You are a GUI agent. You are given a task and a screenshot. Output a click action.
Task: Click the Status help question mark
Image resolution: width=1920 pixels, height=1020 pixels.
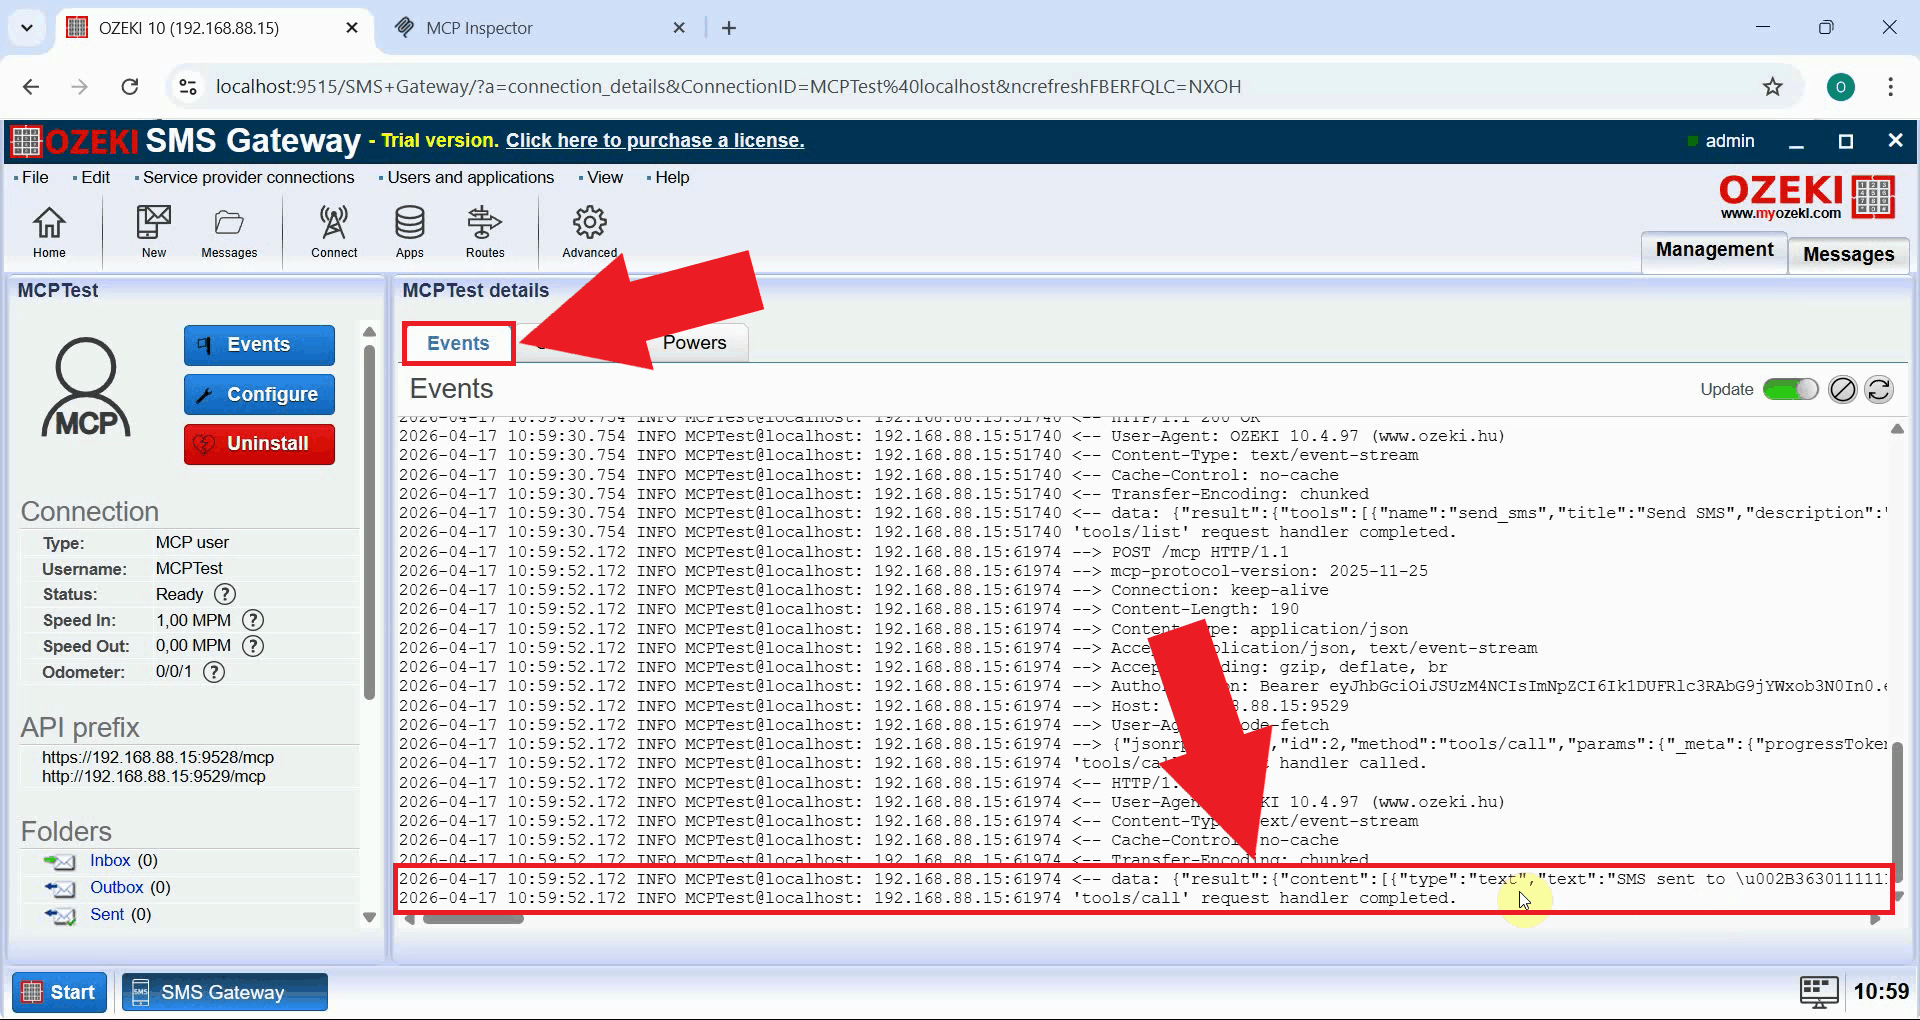(226, 594)
